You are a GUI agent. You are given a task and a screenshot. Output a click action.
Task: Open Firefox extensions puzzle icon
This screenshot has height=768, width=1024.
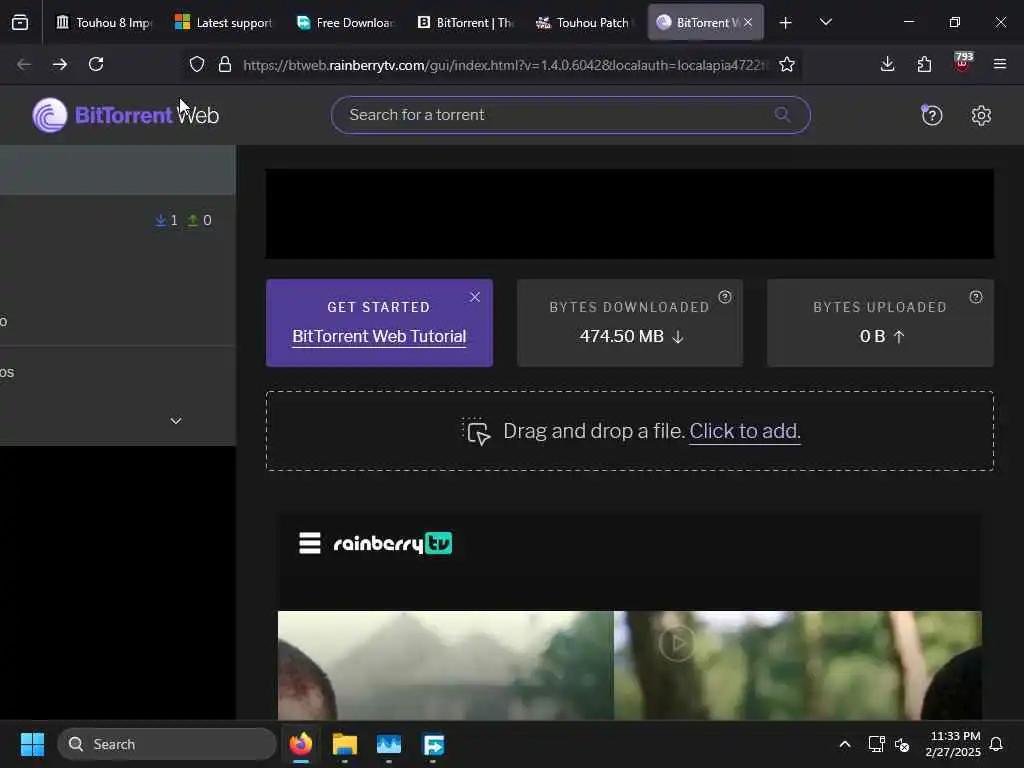924,64
